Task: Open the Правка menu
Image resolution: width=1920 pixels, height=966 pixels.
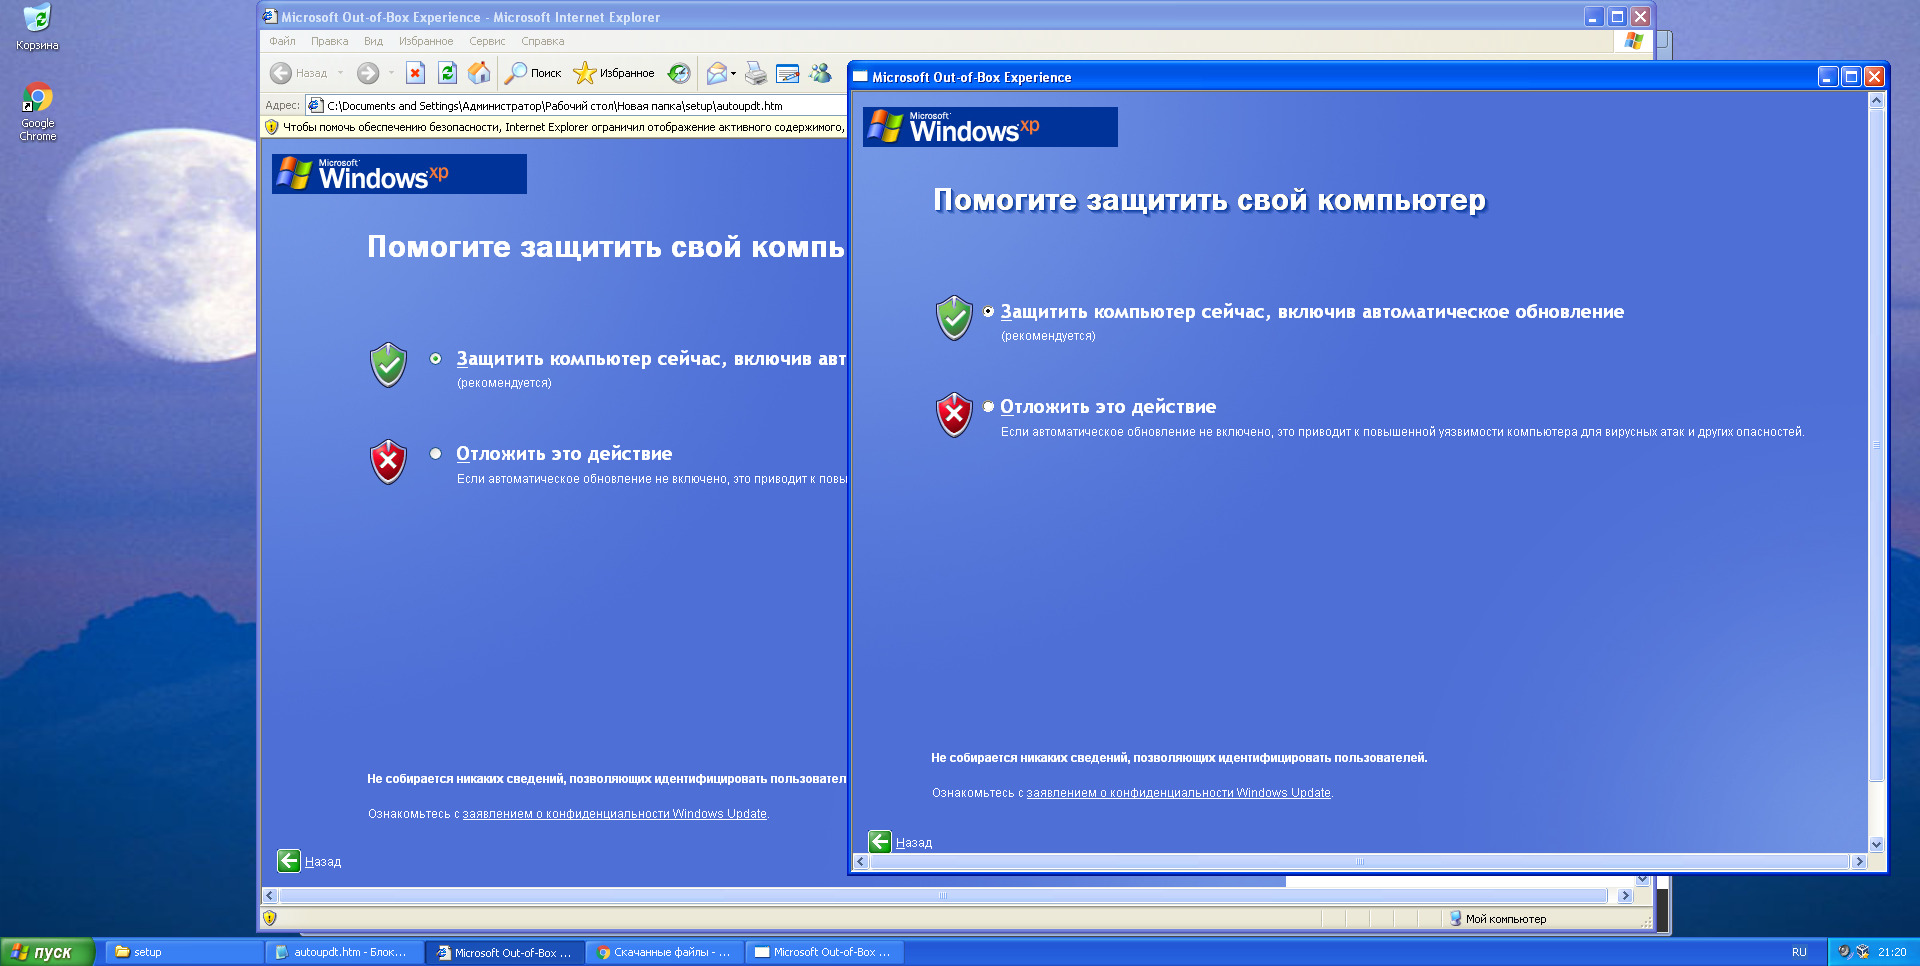Action: point(329,41)
